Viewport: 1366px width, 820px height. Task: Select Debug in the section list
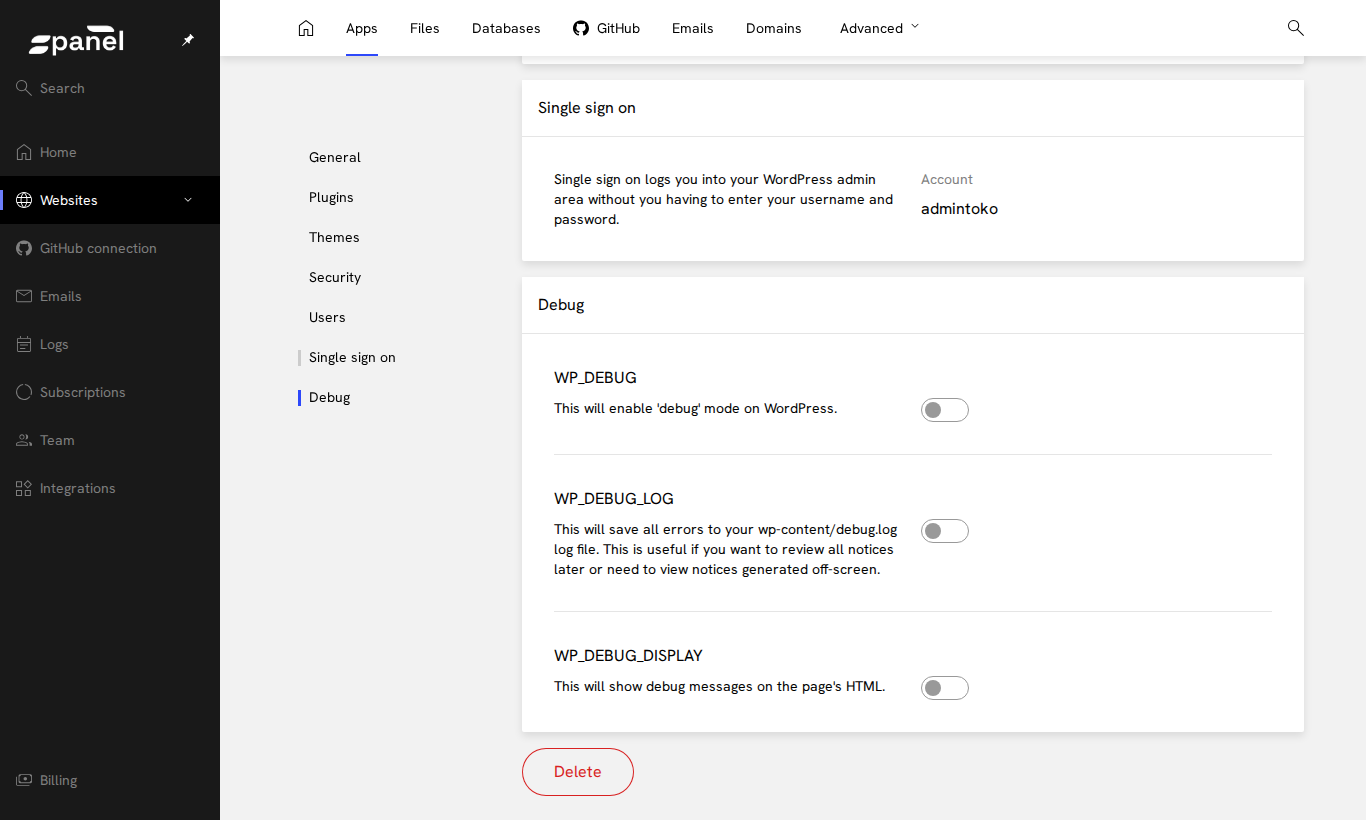tap(329, 397)
